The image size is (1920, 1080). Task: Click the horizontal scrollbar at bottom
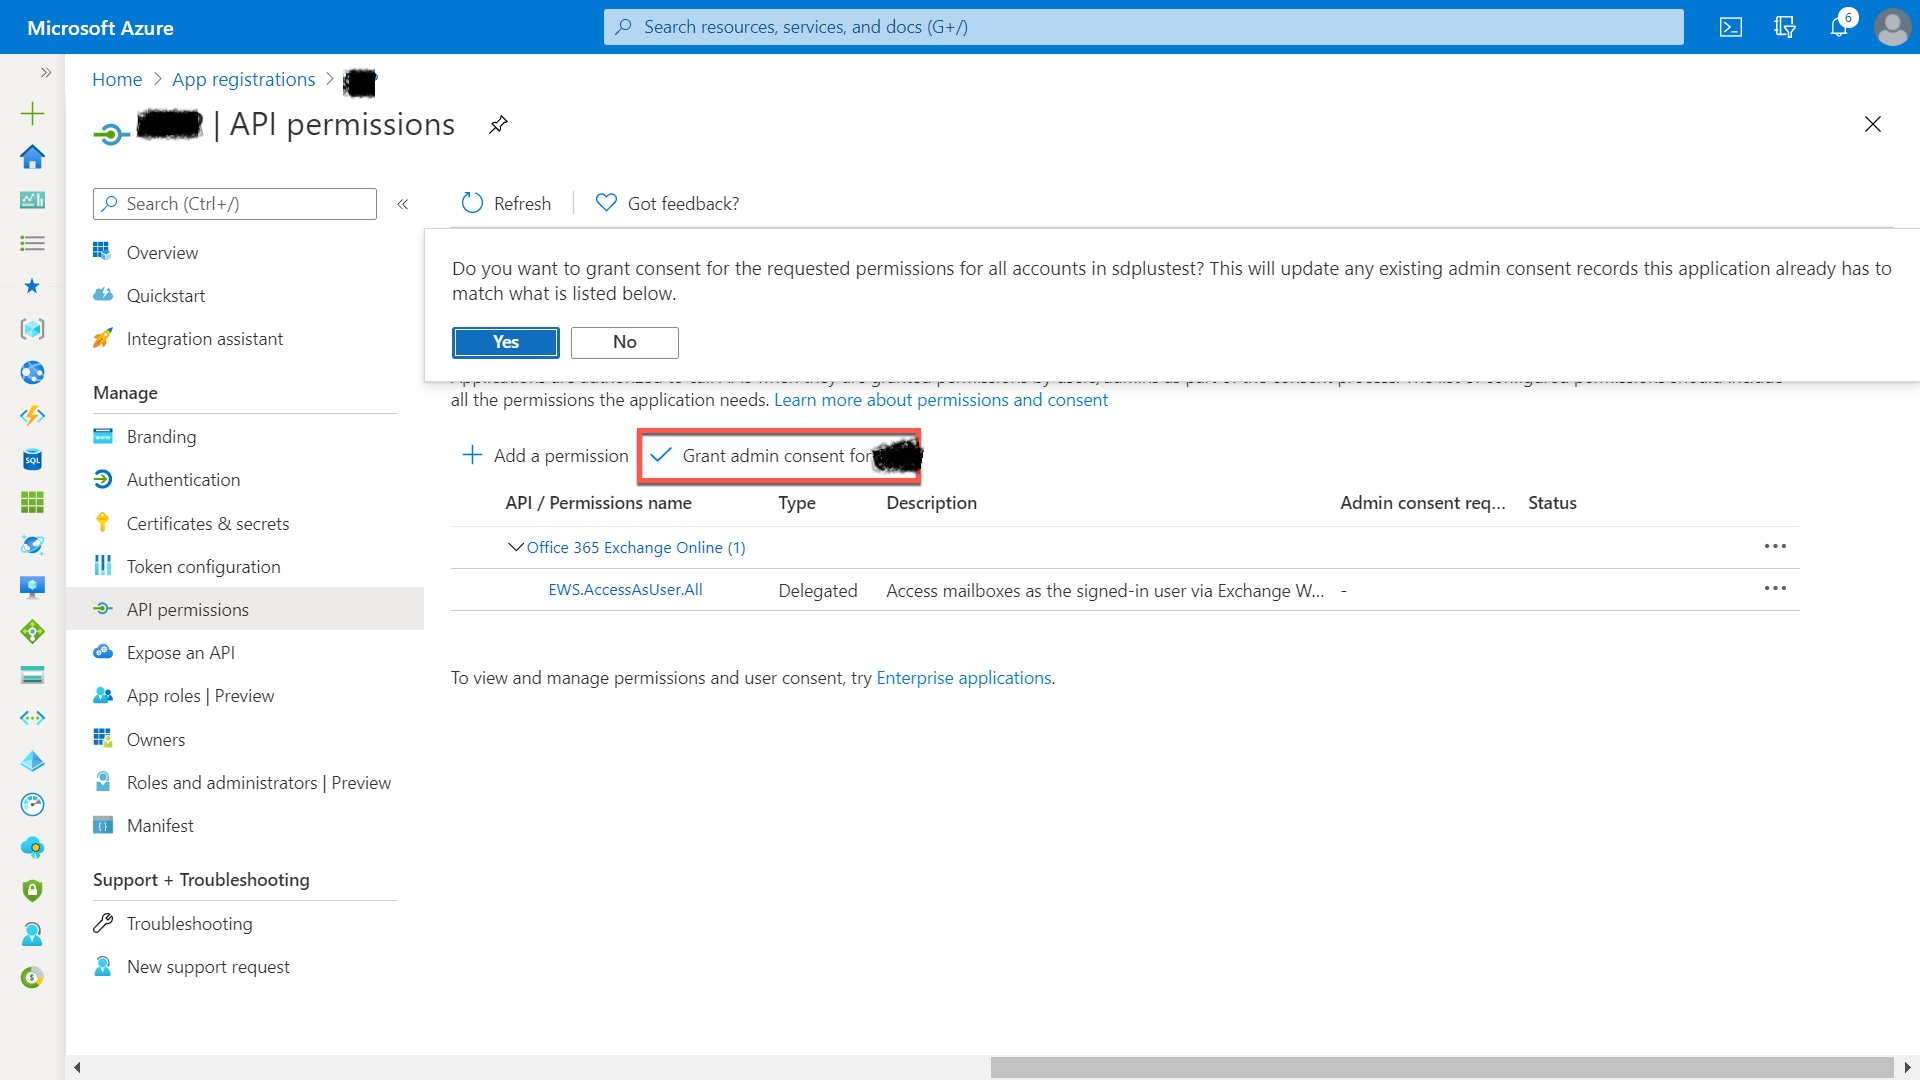point(1440,1067)
